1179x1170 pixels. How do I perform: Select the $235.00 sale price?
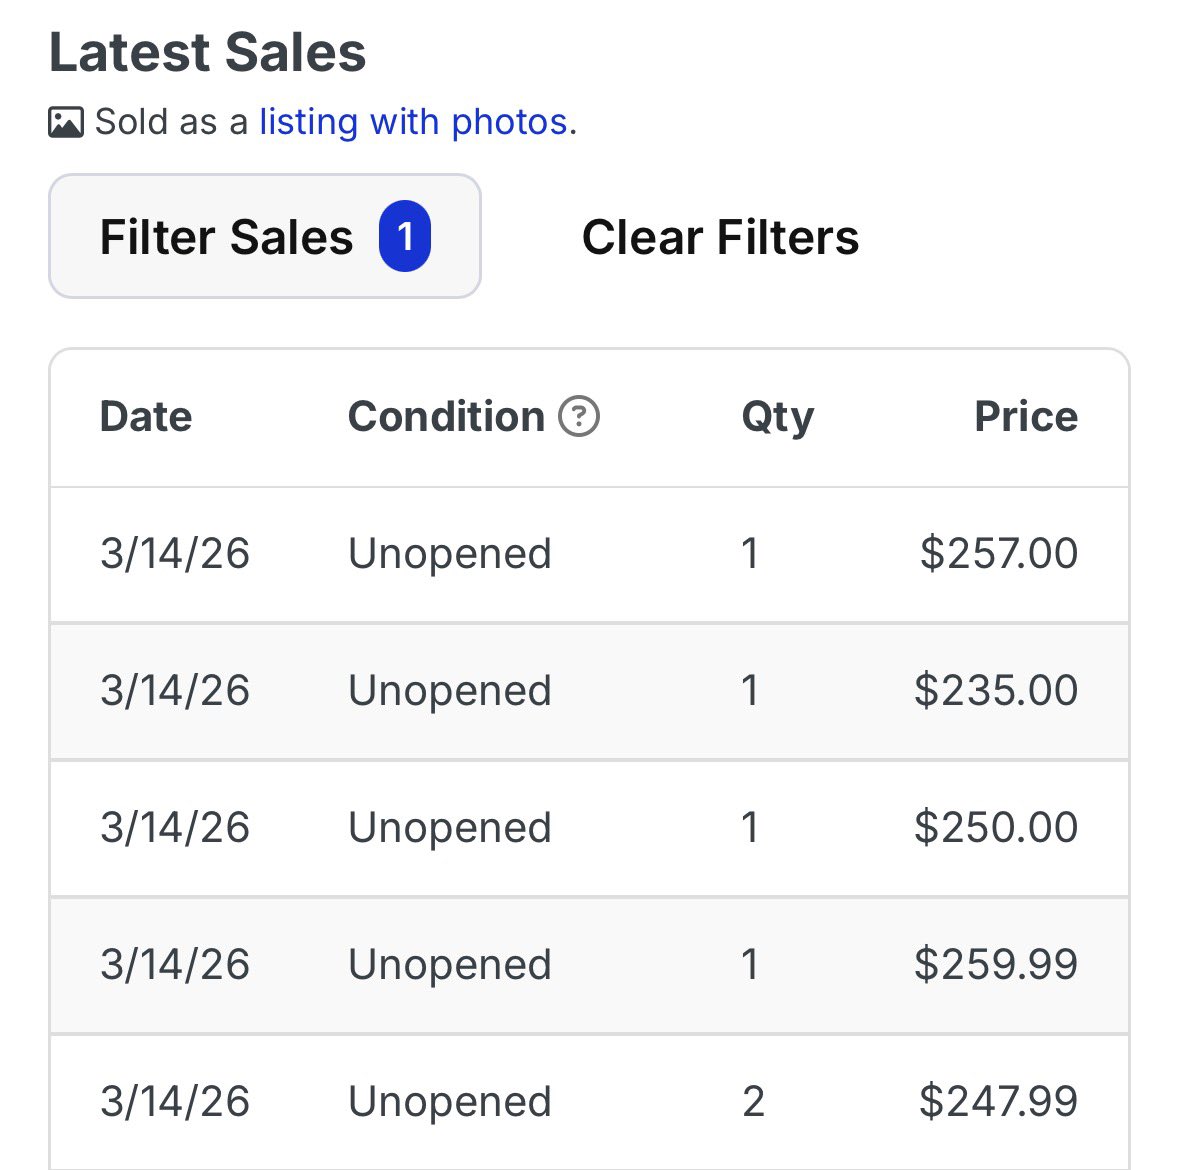pyautogui.click(x=995, y=691)
